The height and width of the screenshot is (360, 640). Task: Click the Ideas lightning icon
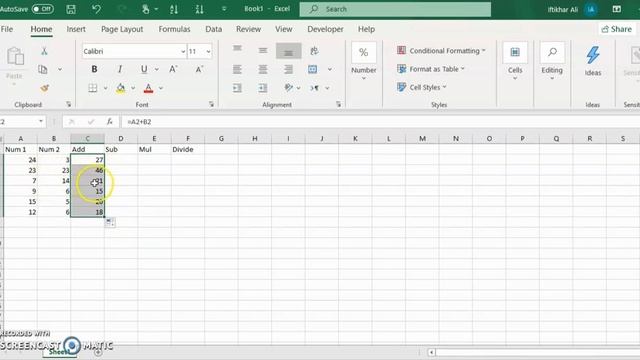pos(593,56)
